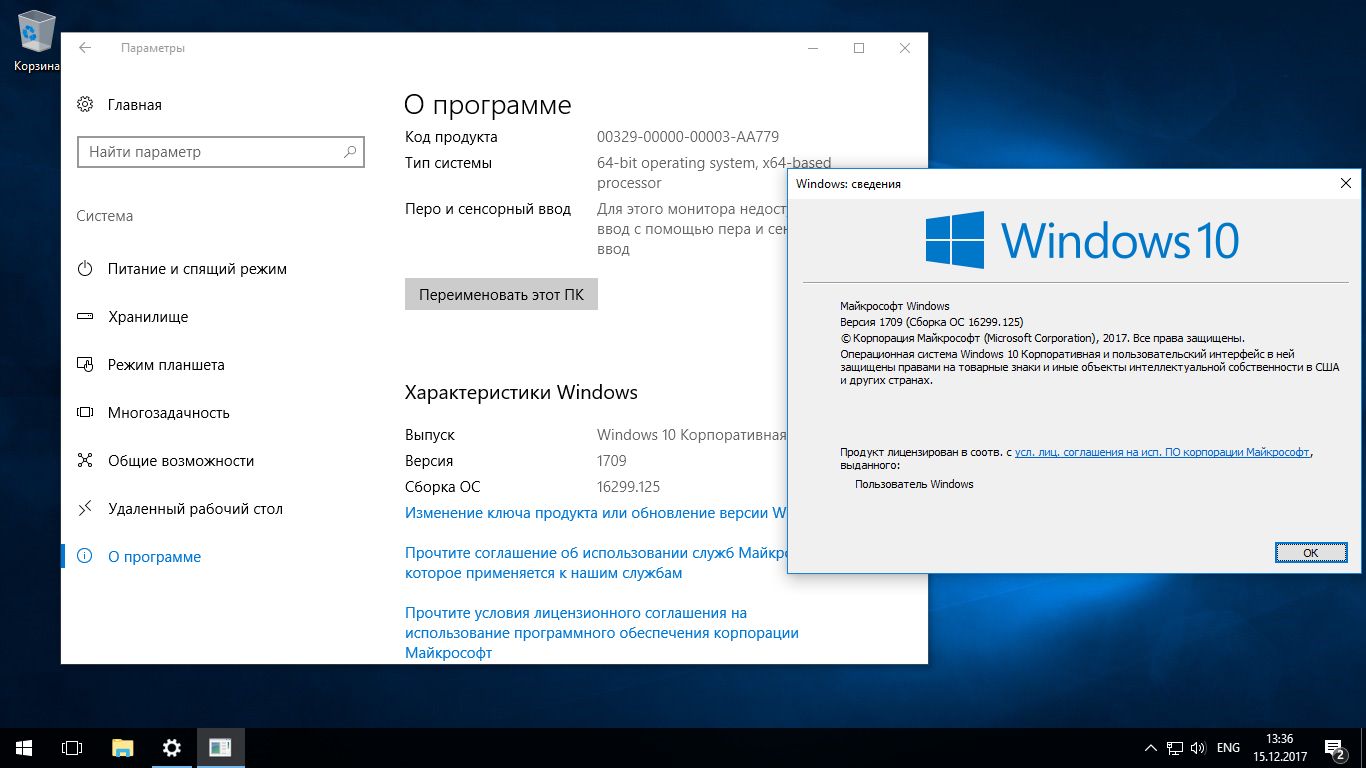Go back using the Settings back arrow
1366x768 pixels.
[85, 48]
